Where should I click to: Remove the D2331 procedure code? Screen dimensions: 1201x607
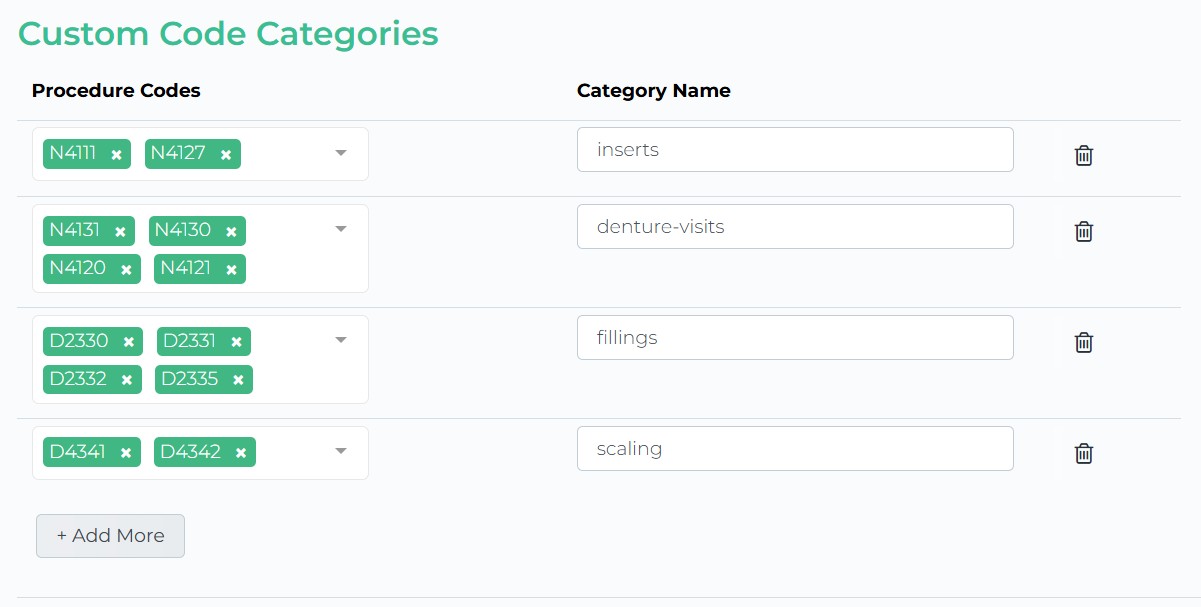click(x=236, y=342)
